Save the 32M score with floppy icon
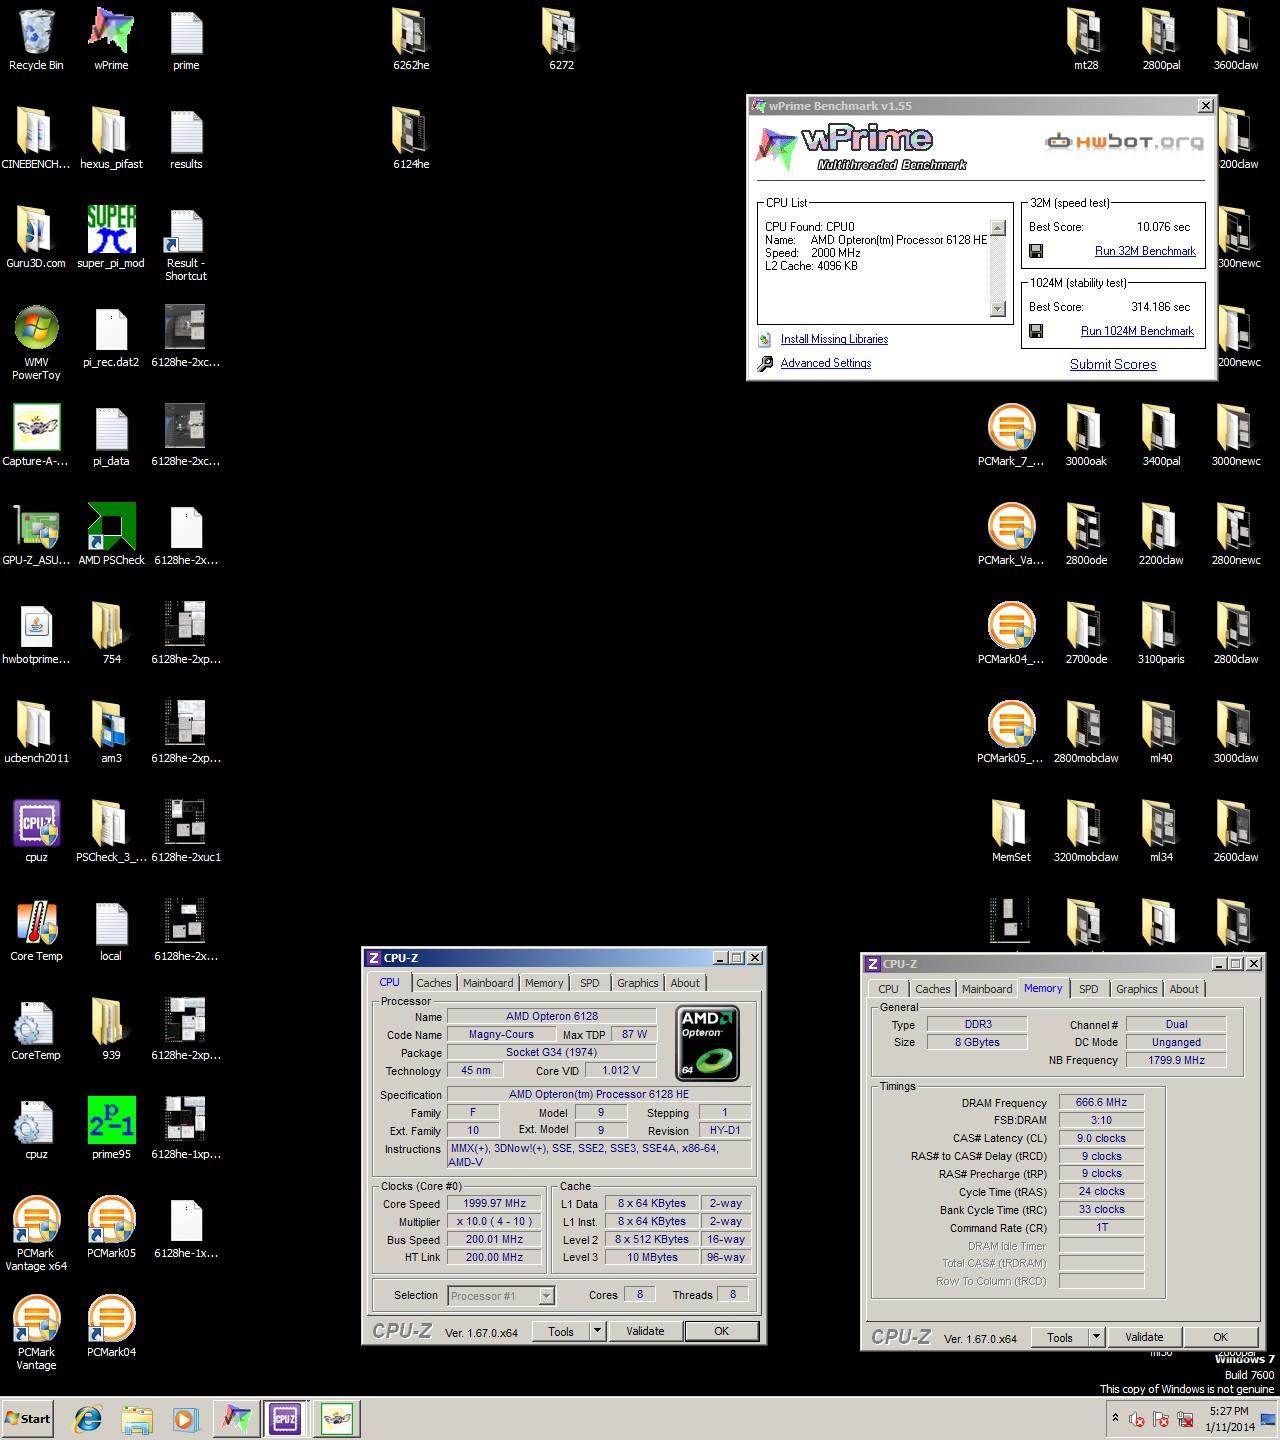The height and width of the screenshot is (1440, 1280). pyautogui.click(x=1036, y=251)
